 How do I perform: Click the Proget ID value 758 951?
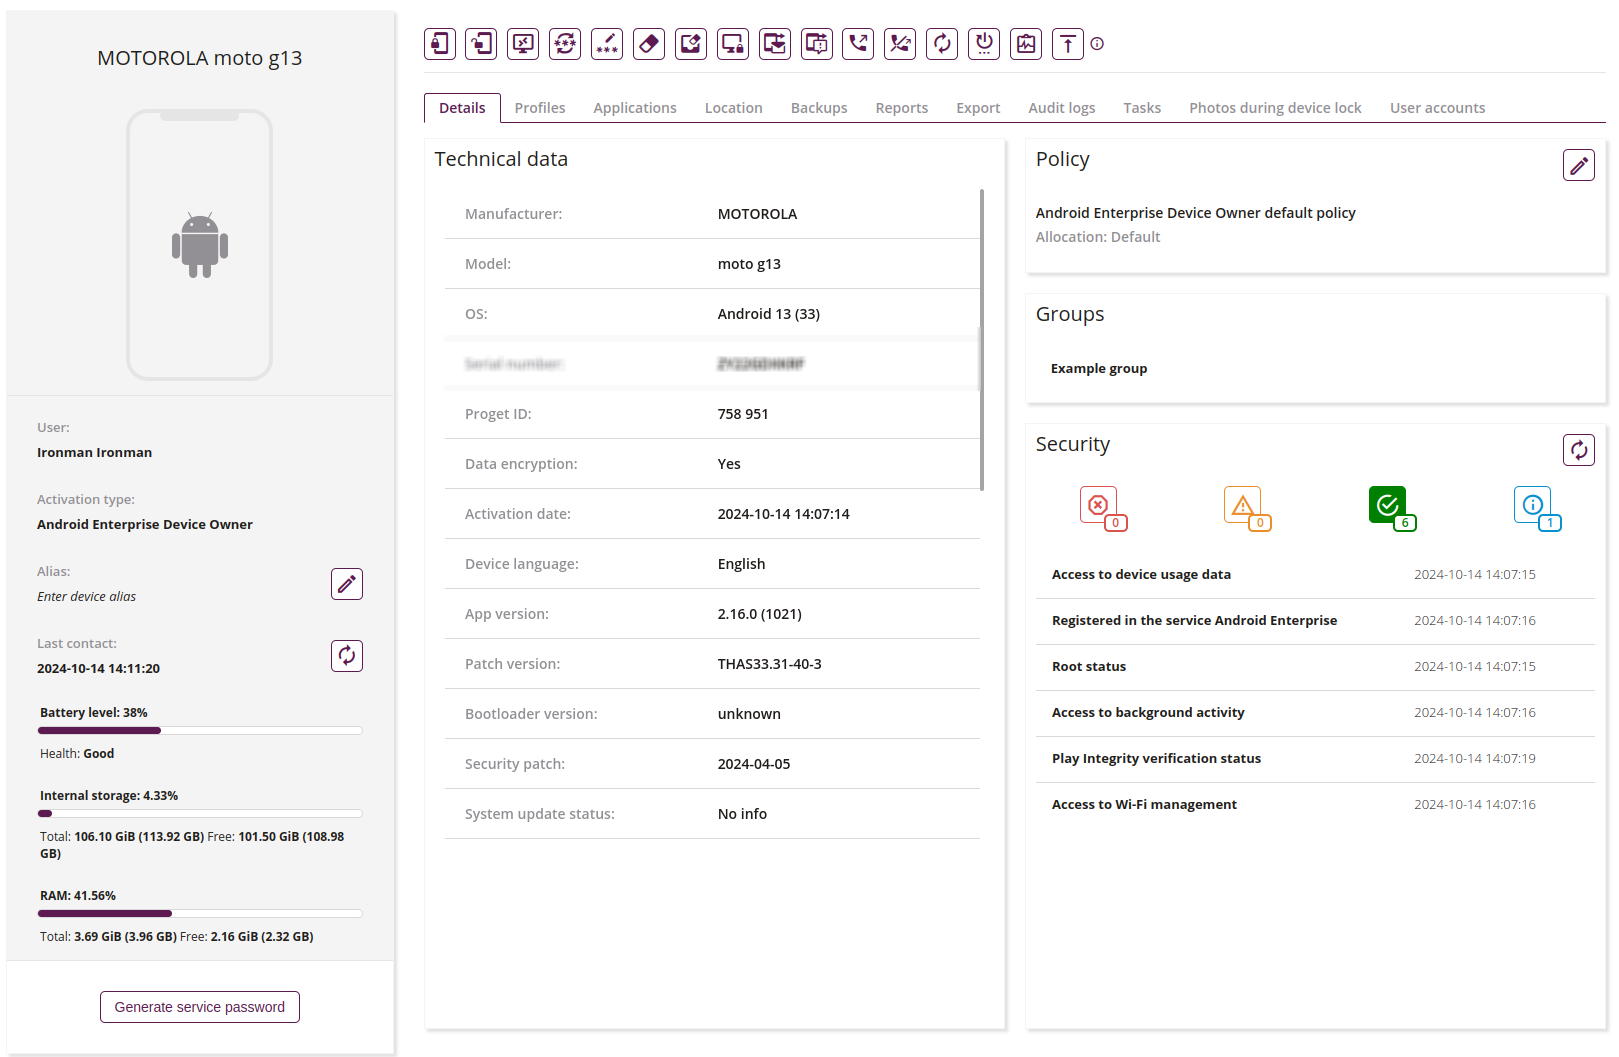tap(743, 414)
